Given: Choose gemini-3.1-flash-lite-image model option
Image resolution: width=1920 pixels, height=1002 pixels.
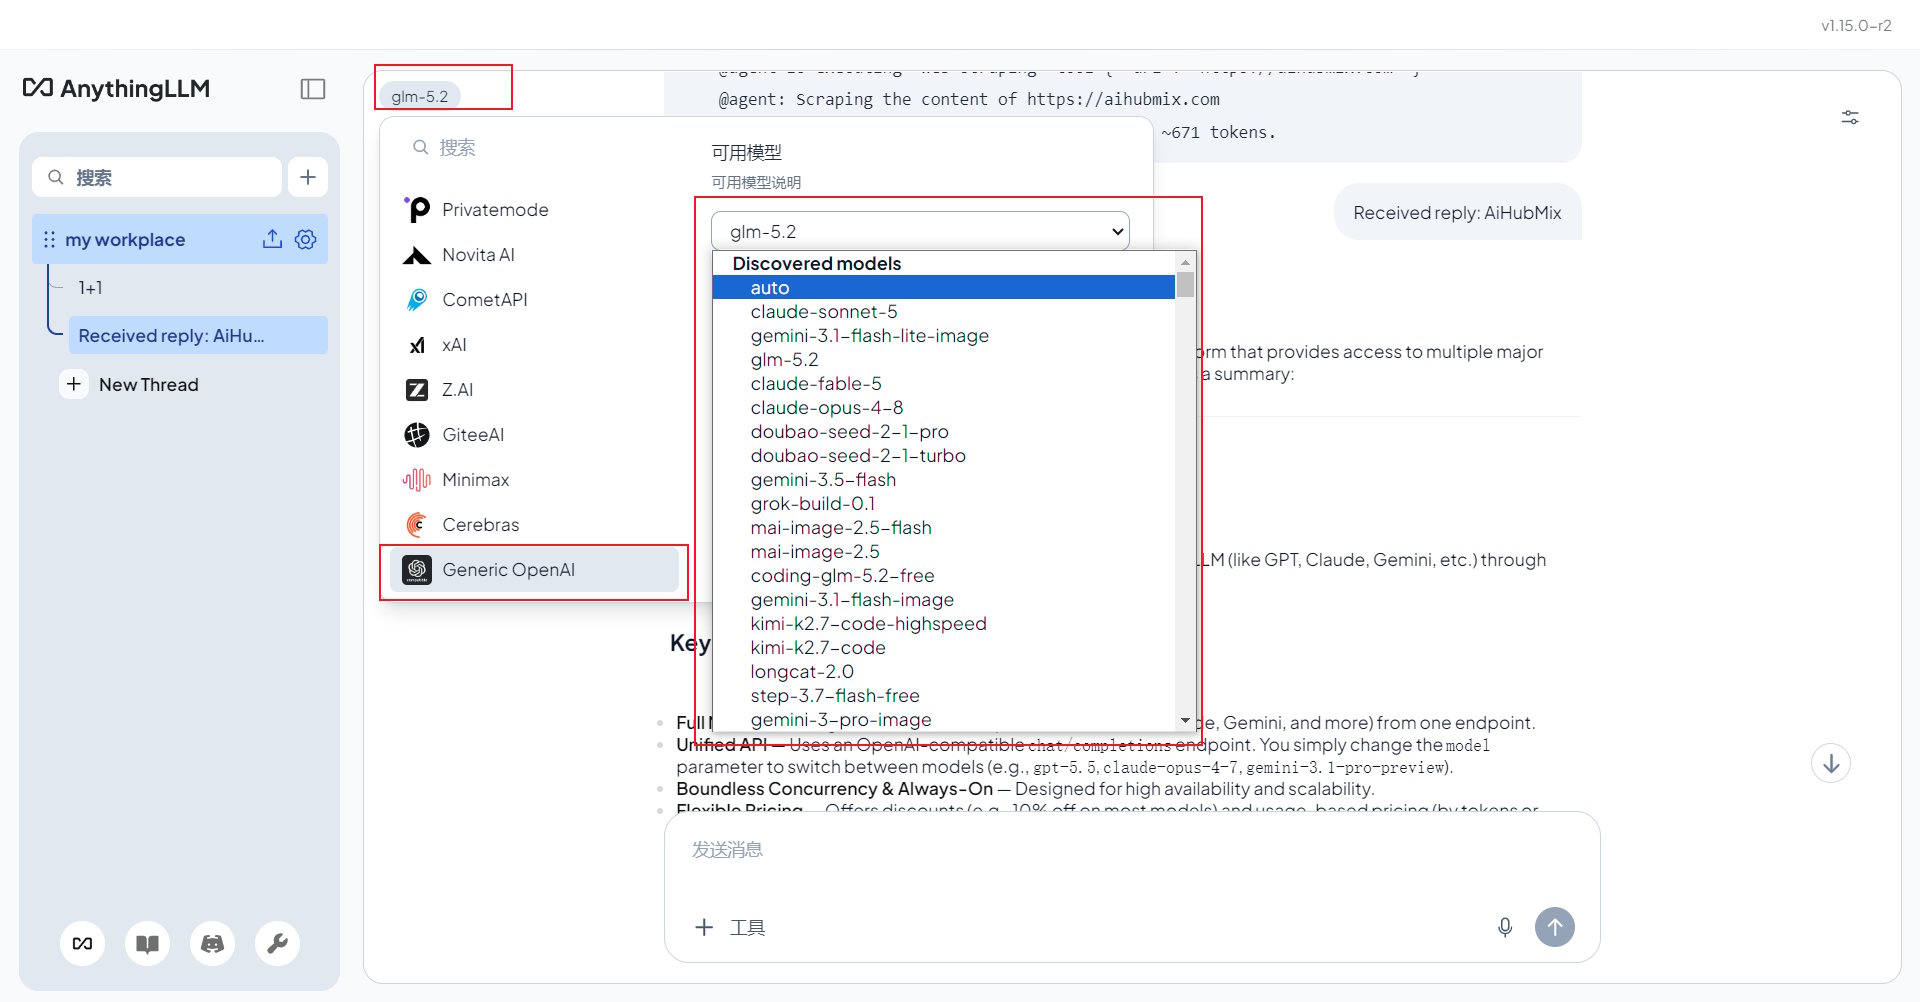Looking at the screenshot, I should [x=944, y=336].
